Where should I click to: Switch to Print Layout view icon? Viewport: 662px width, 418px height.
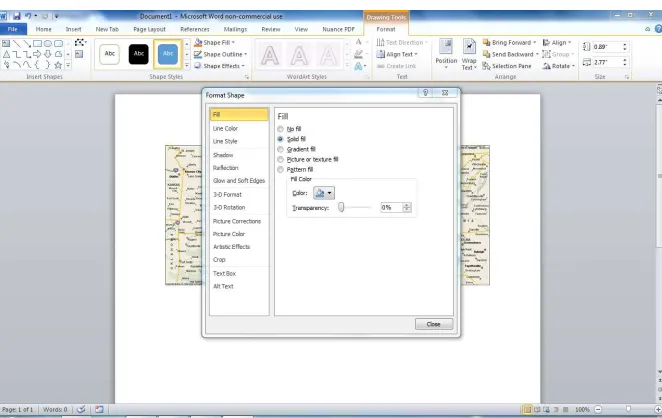point(527,409)
